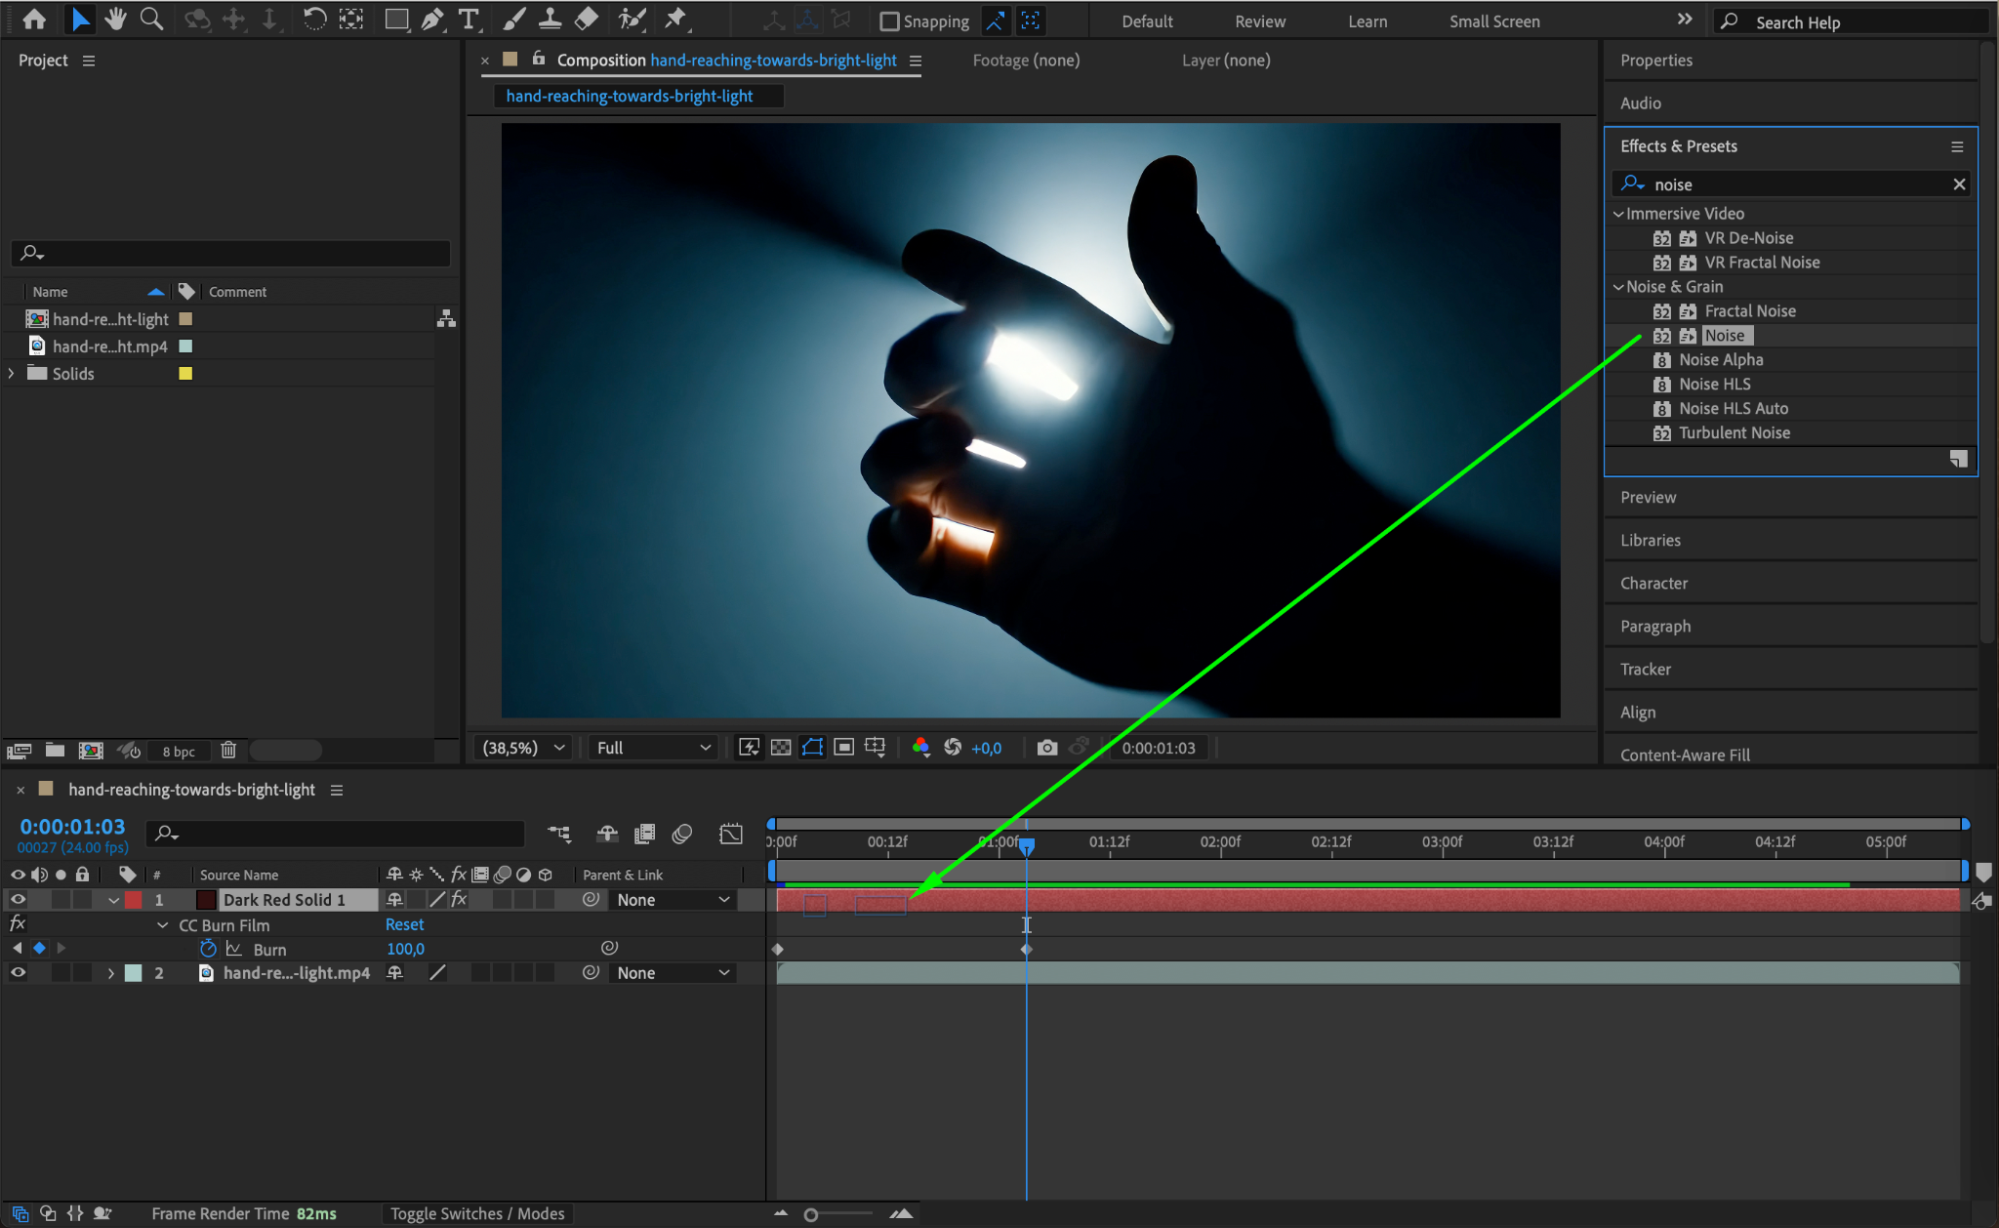The height and width of the screenshot is (1228, 1999).
Task: Open the composition mini-flowchart icon
Action: click(x=559, y=833)
